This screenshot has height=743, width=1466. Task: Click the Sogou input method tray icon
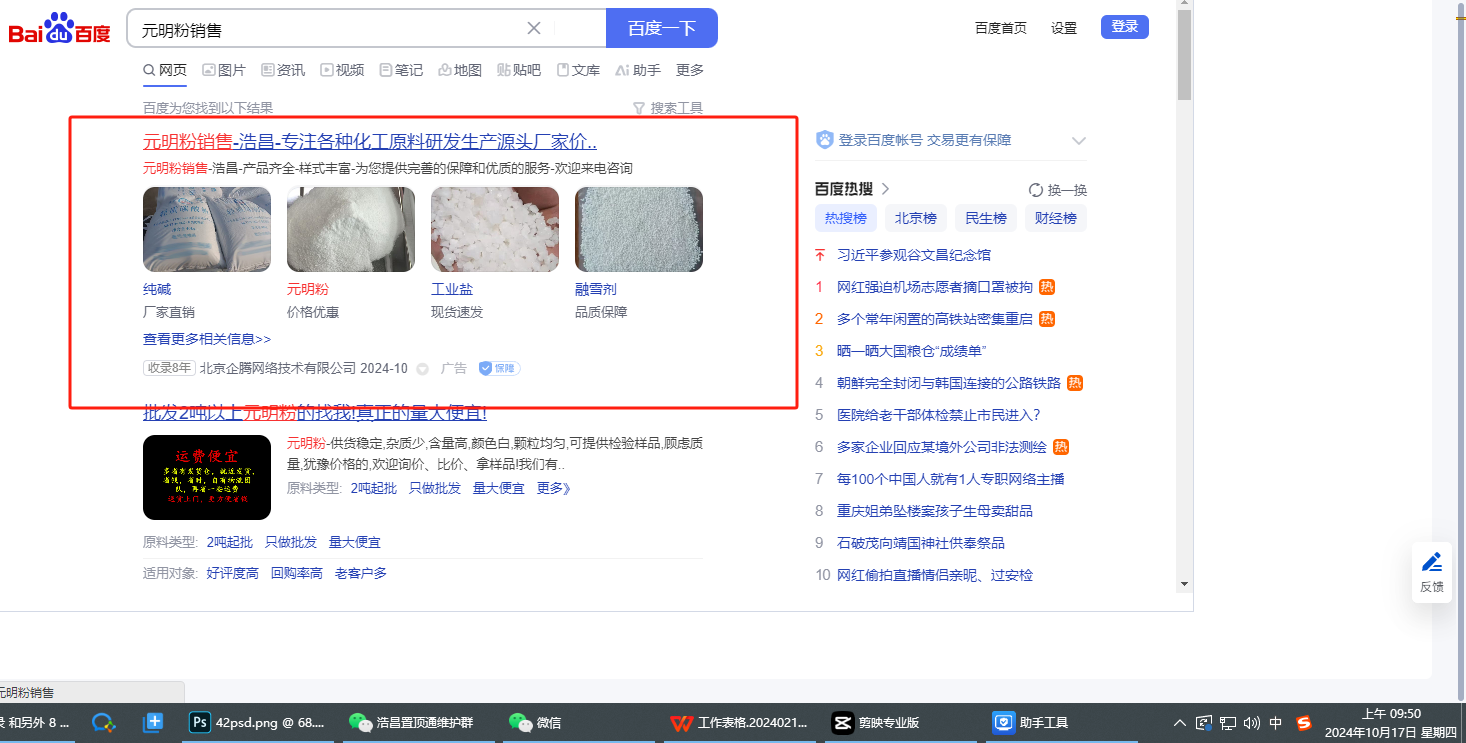point(1303,722)
